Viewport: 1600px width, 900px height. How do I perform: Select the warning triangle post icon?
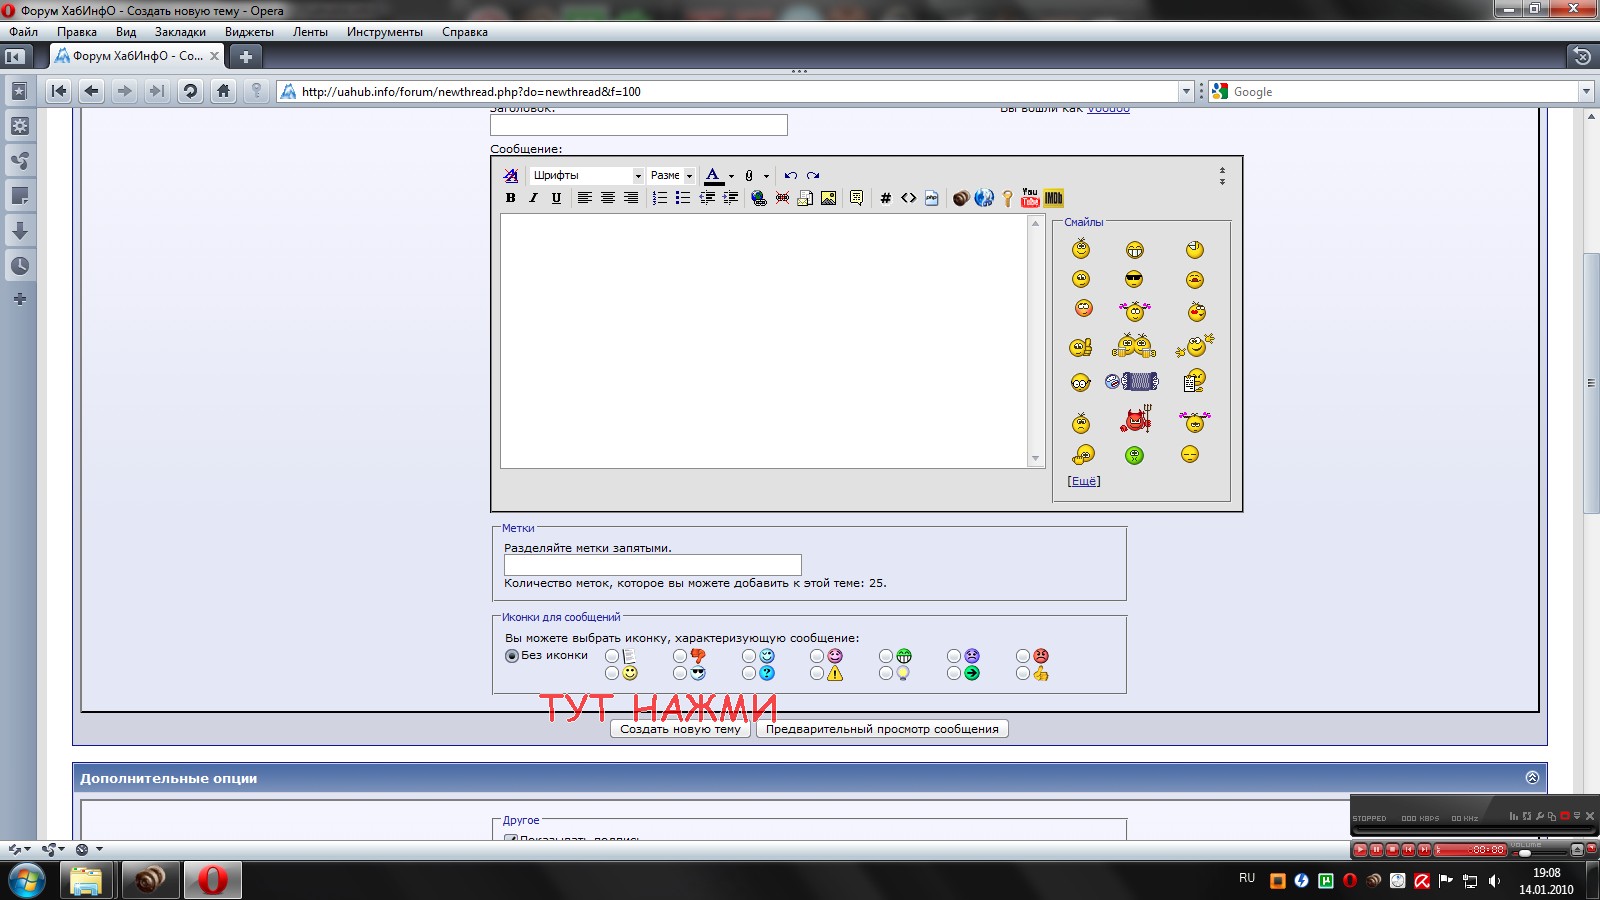pyautogui.click(x=818, y=674)
